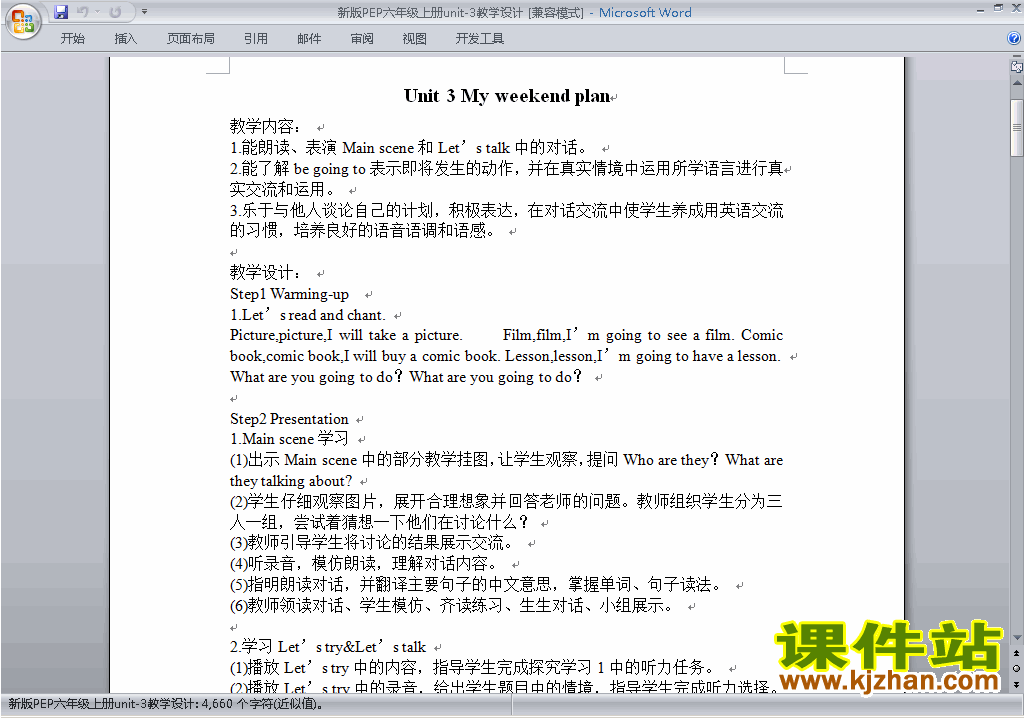Image resolution: width=1024 pixels, height=718 pixels.
Task: Click the vertical scrollbar up arrow
Action: pyautogui.click(x=1017, y=84)
